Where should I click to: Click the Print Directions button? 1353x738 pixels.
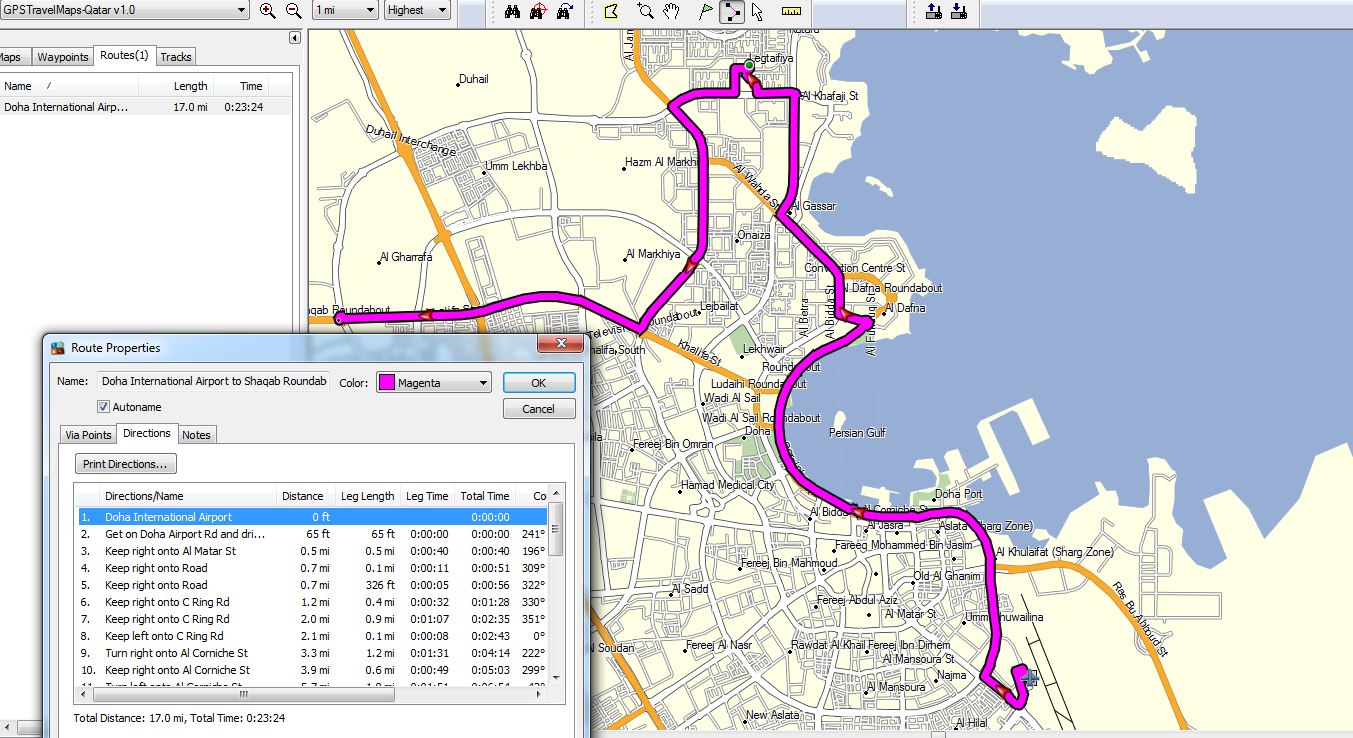(x=125, y=463)
